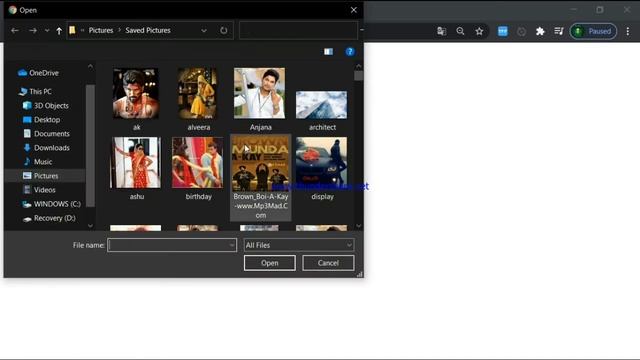
Task: Go back in the Open dialog
Action: (15, 31)
